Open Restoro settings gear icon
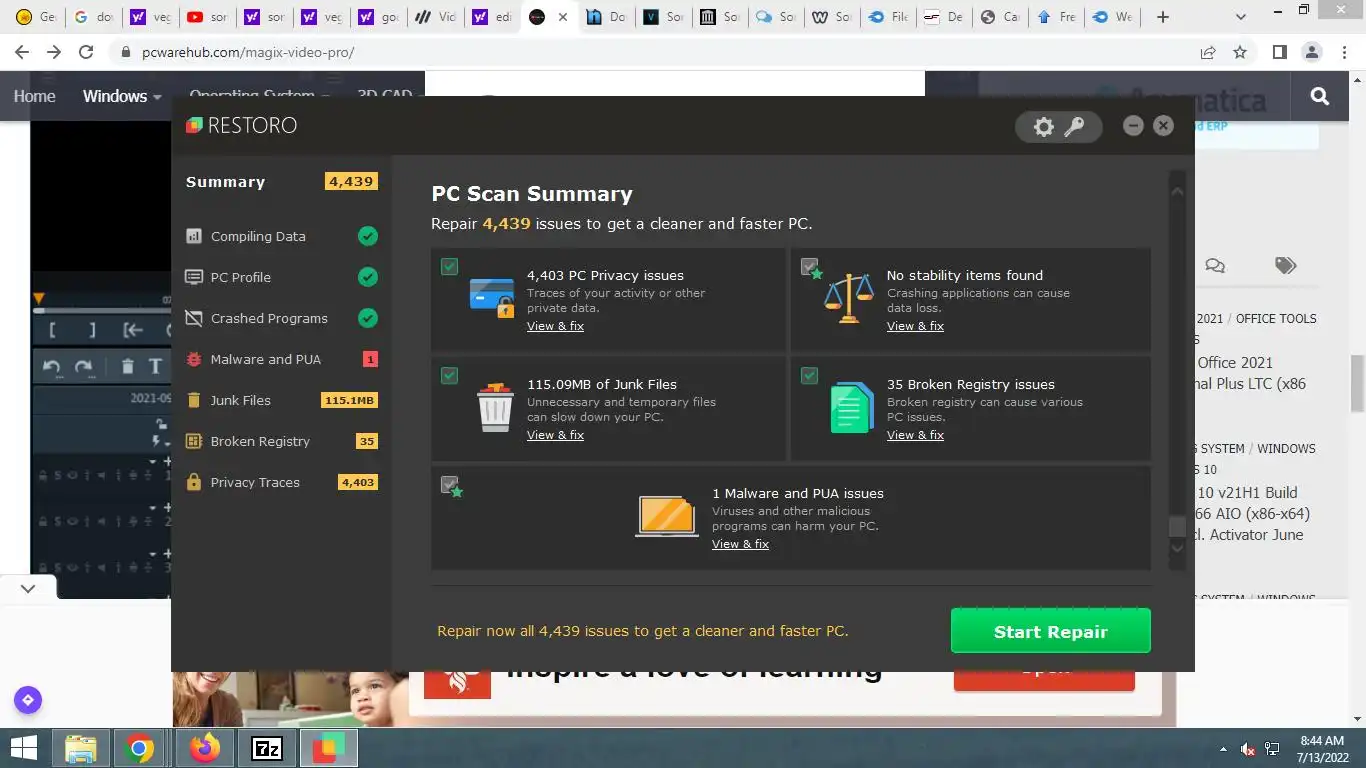This screenshot has width=1366, height=768. [x=1043, y=127]
